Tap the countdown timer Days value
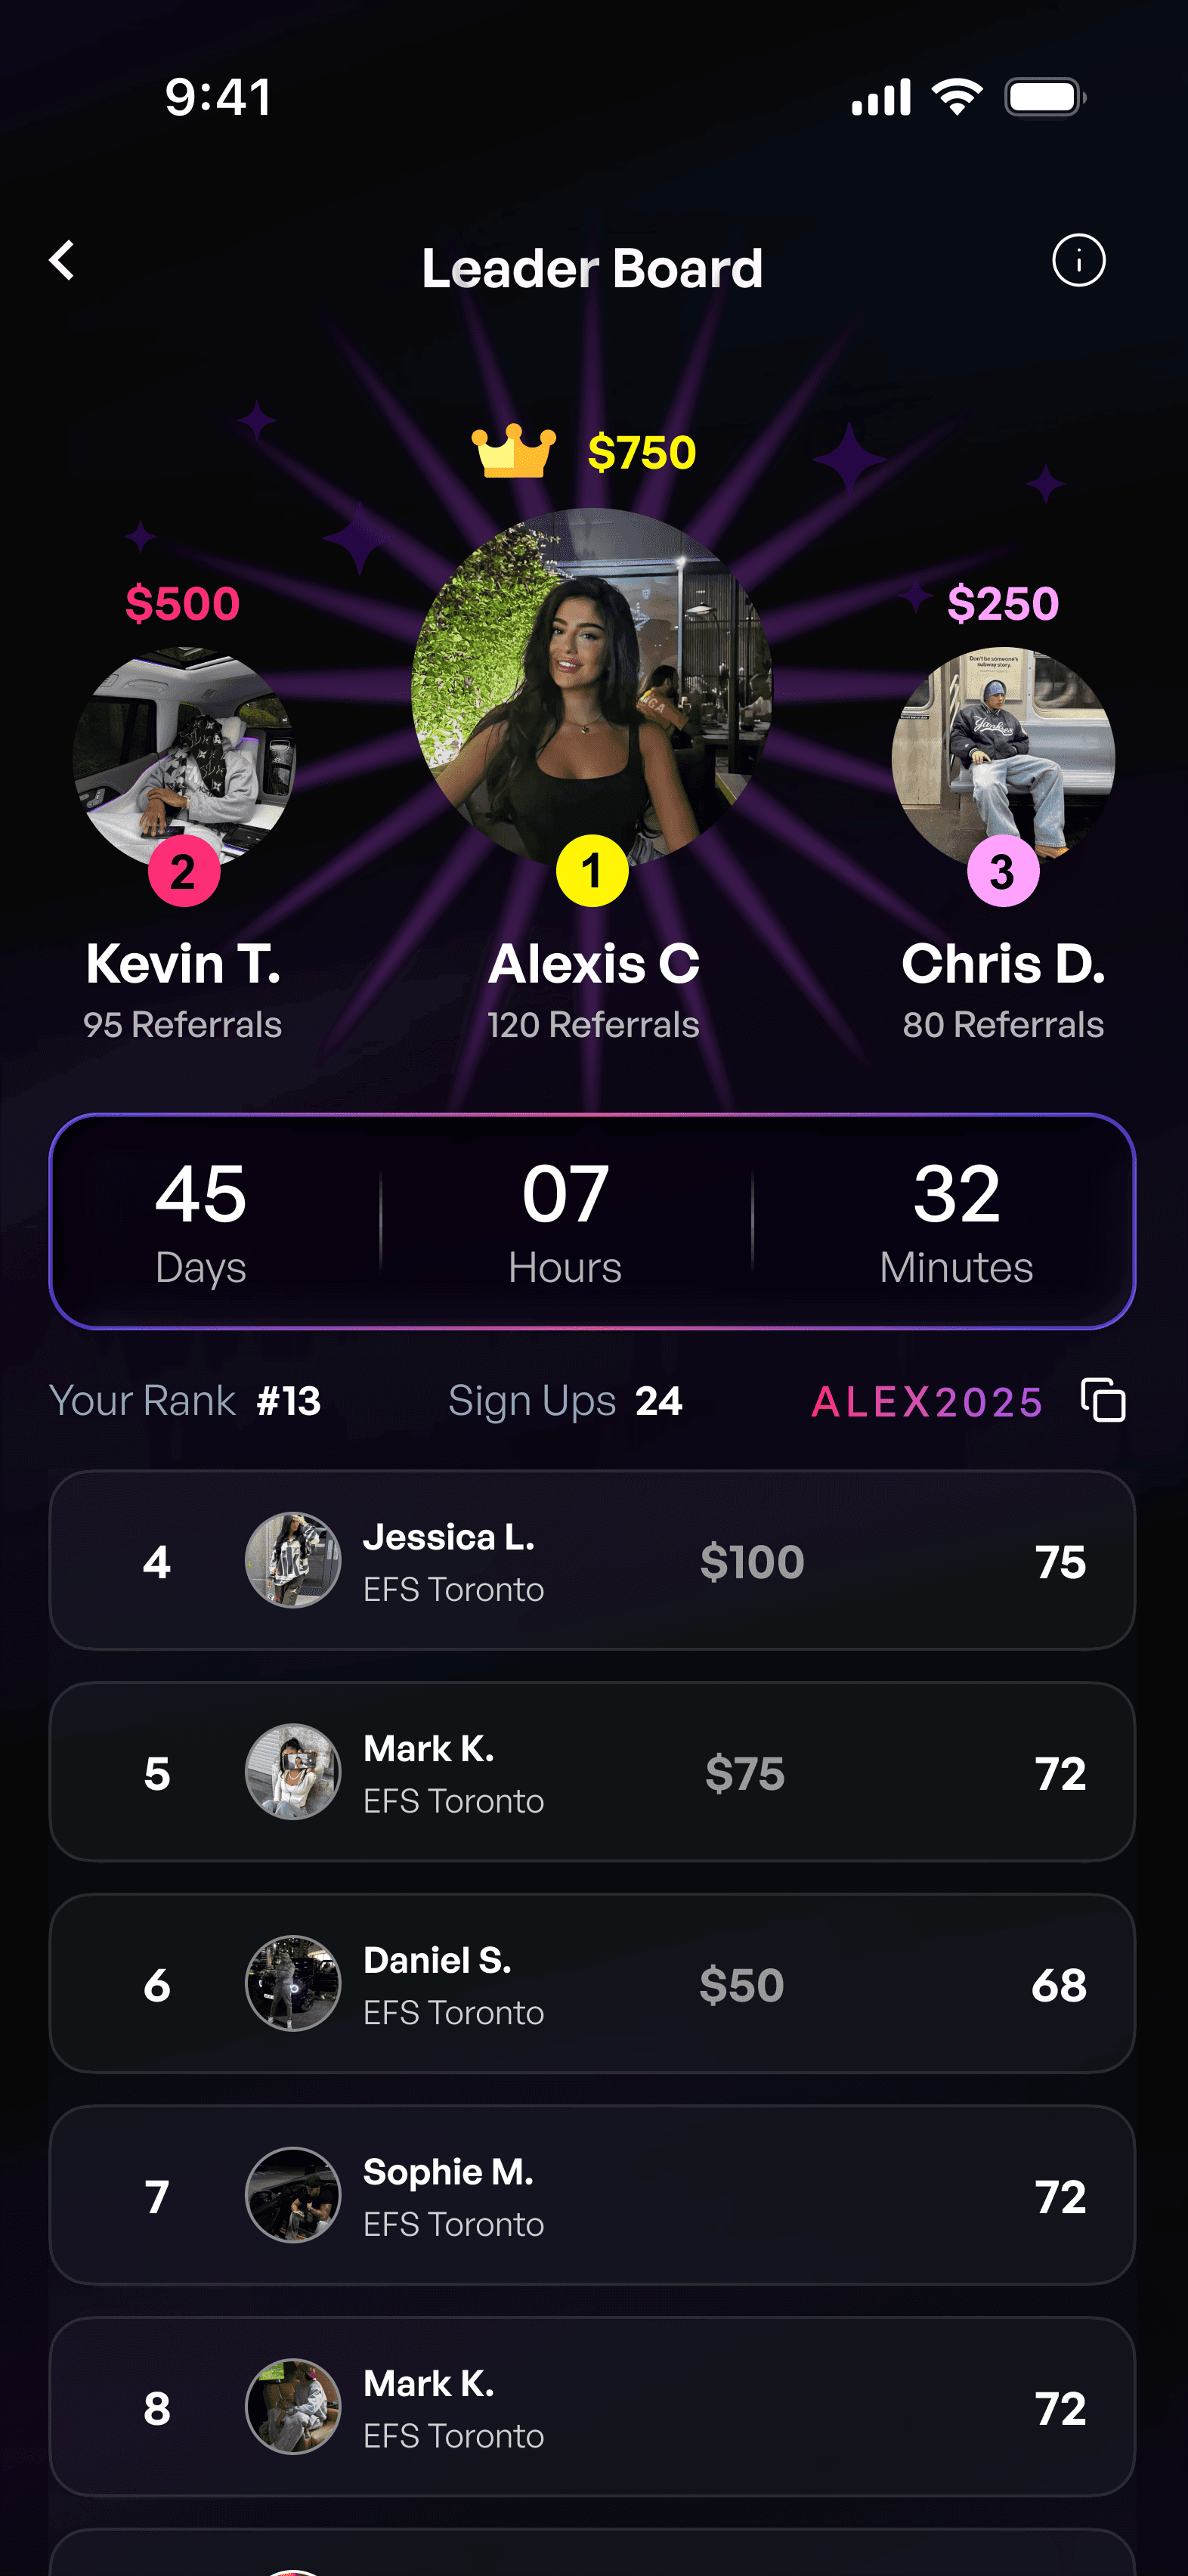 click(200, 1194)
